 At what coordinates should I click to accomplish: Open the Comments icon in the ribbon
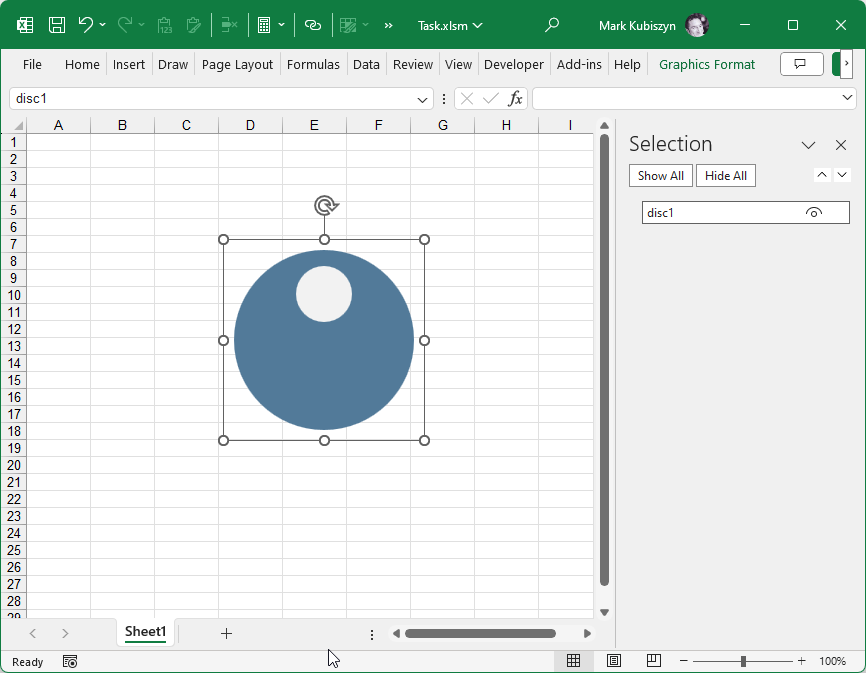click(x=800, y=64)
